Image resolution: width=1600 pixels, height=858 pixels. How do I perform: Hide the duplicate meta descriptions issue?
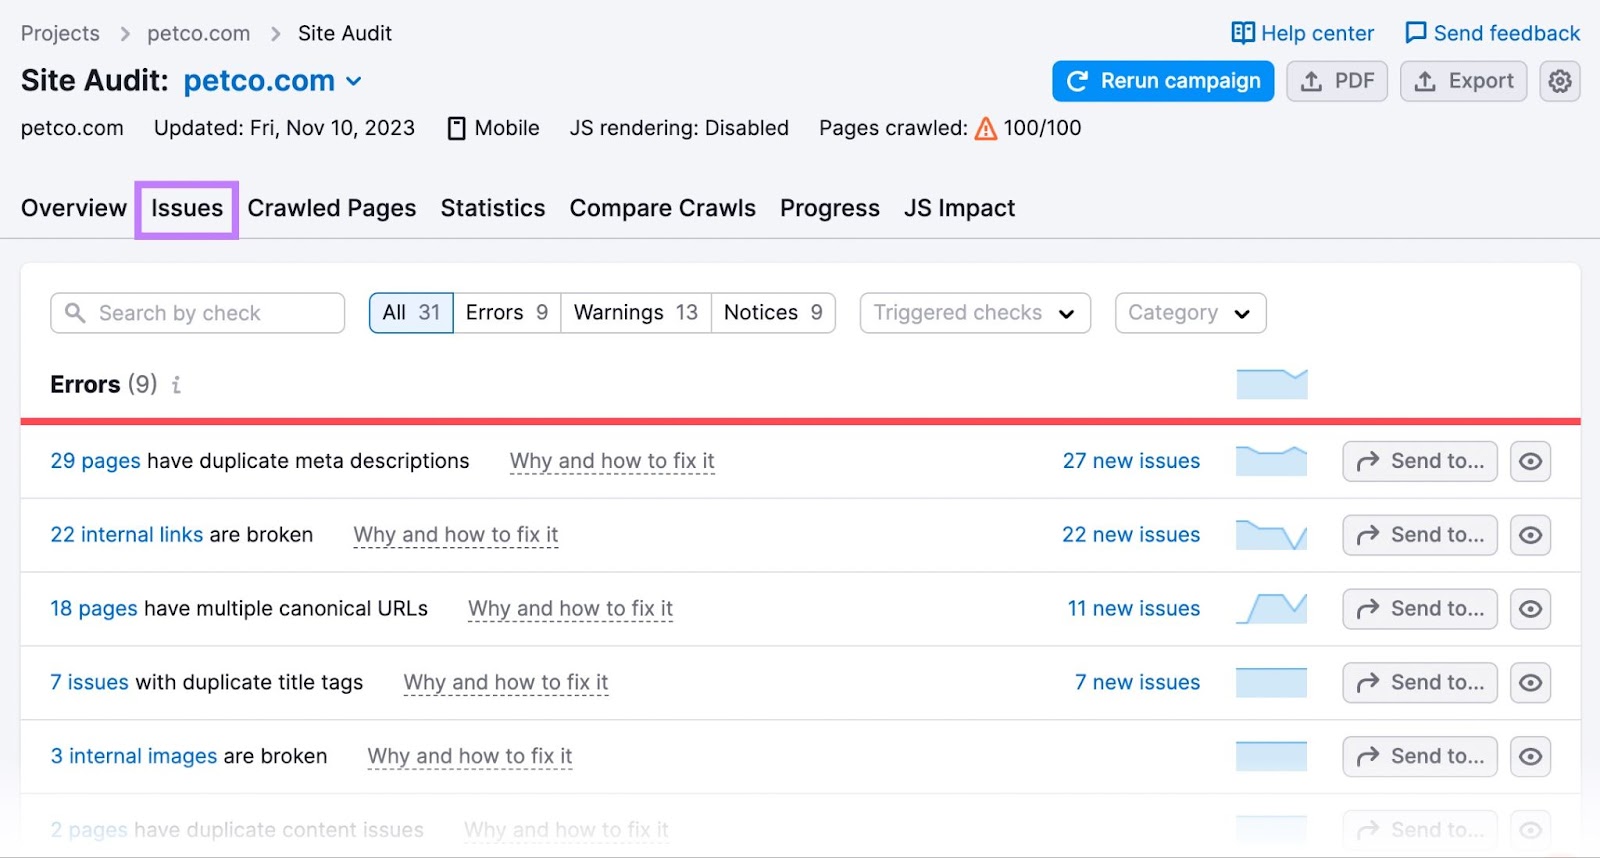[x=1529, y=462]
